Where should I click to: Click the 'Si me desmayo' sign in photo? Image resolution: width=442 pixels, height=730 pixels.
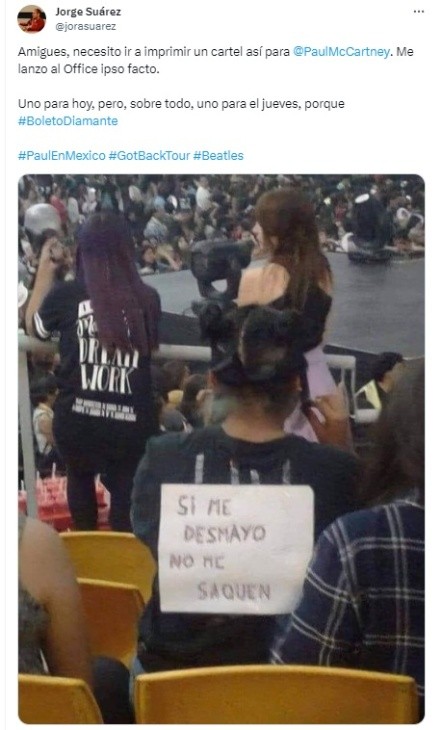point(235,549)
